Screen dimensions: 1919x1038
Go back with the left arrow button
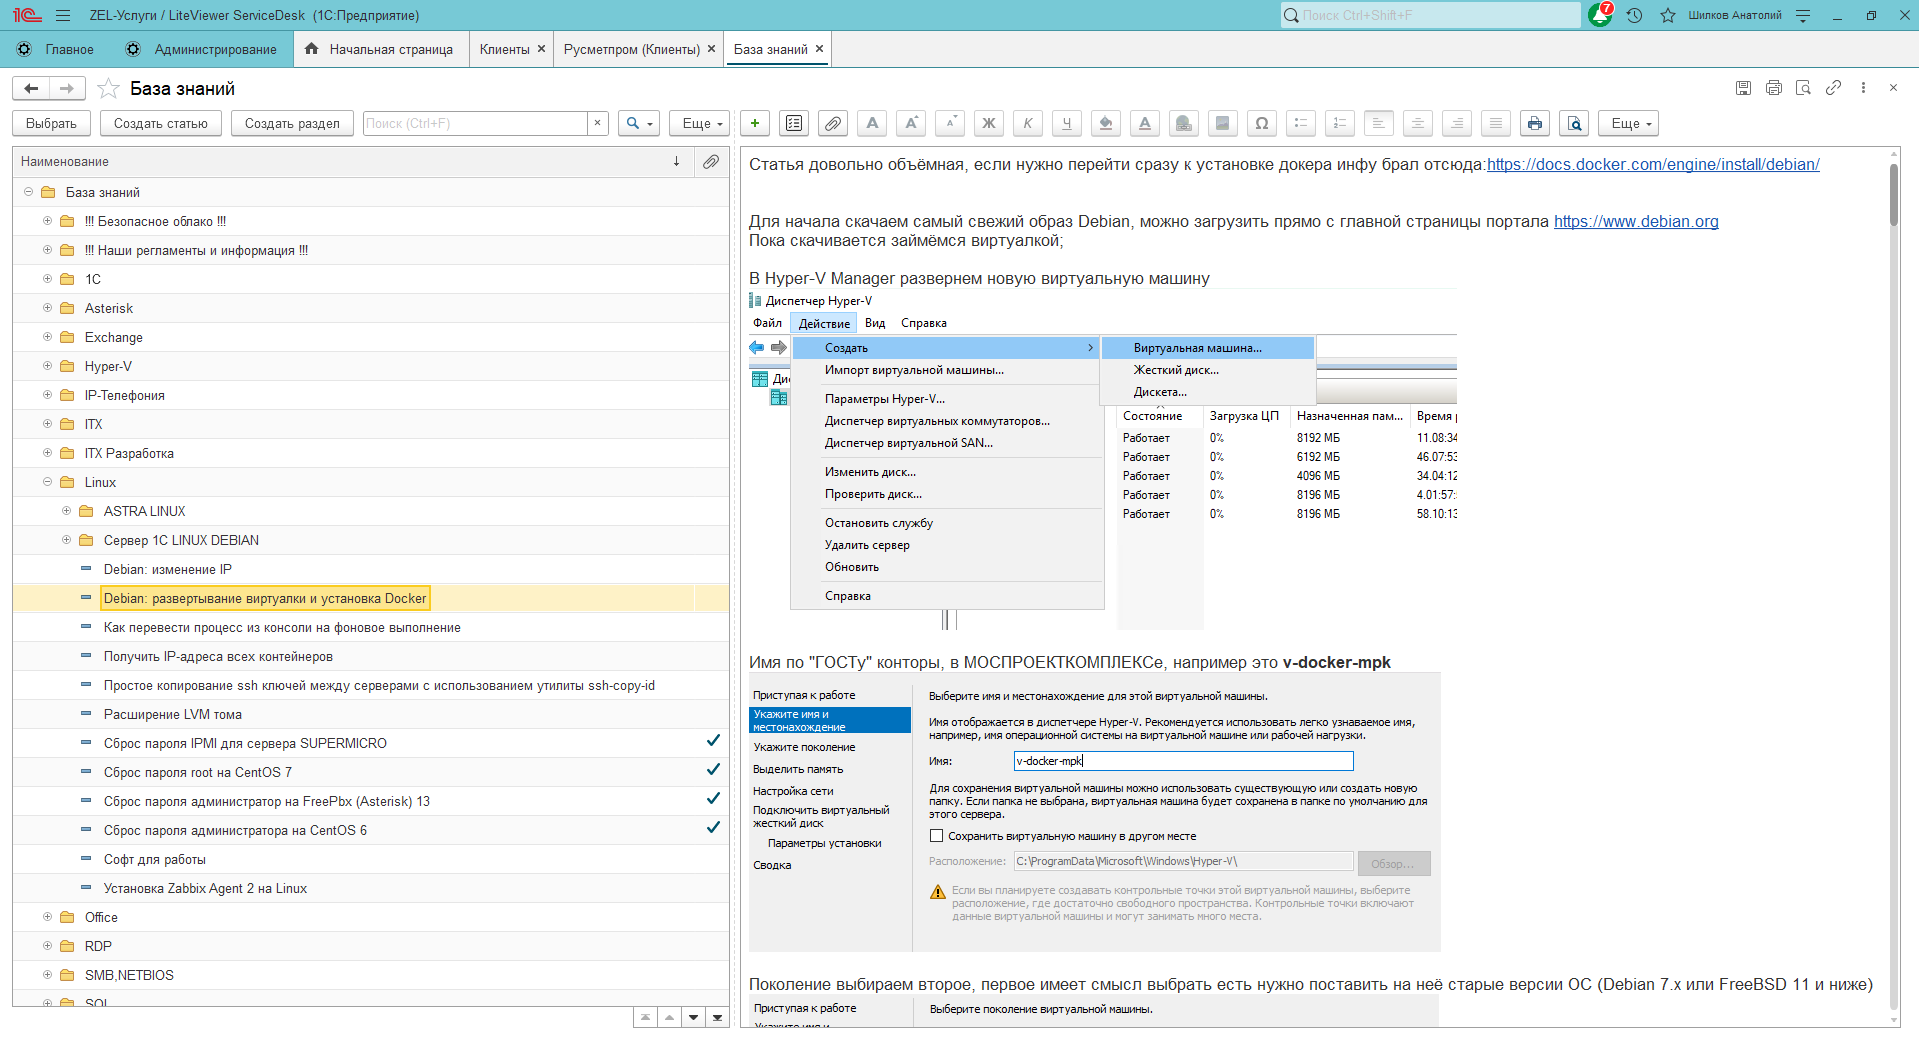pyautogui.click(x=31, y=88)
